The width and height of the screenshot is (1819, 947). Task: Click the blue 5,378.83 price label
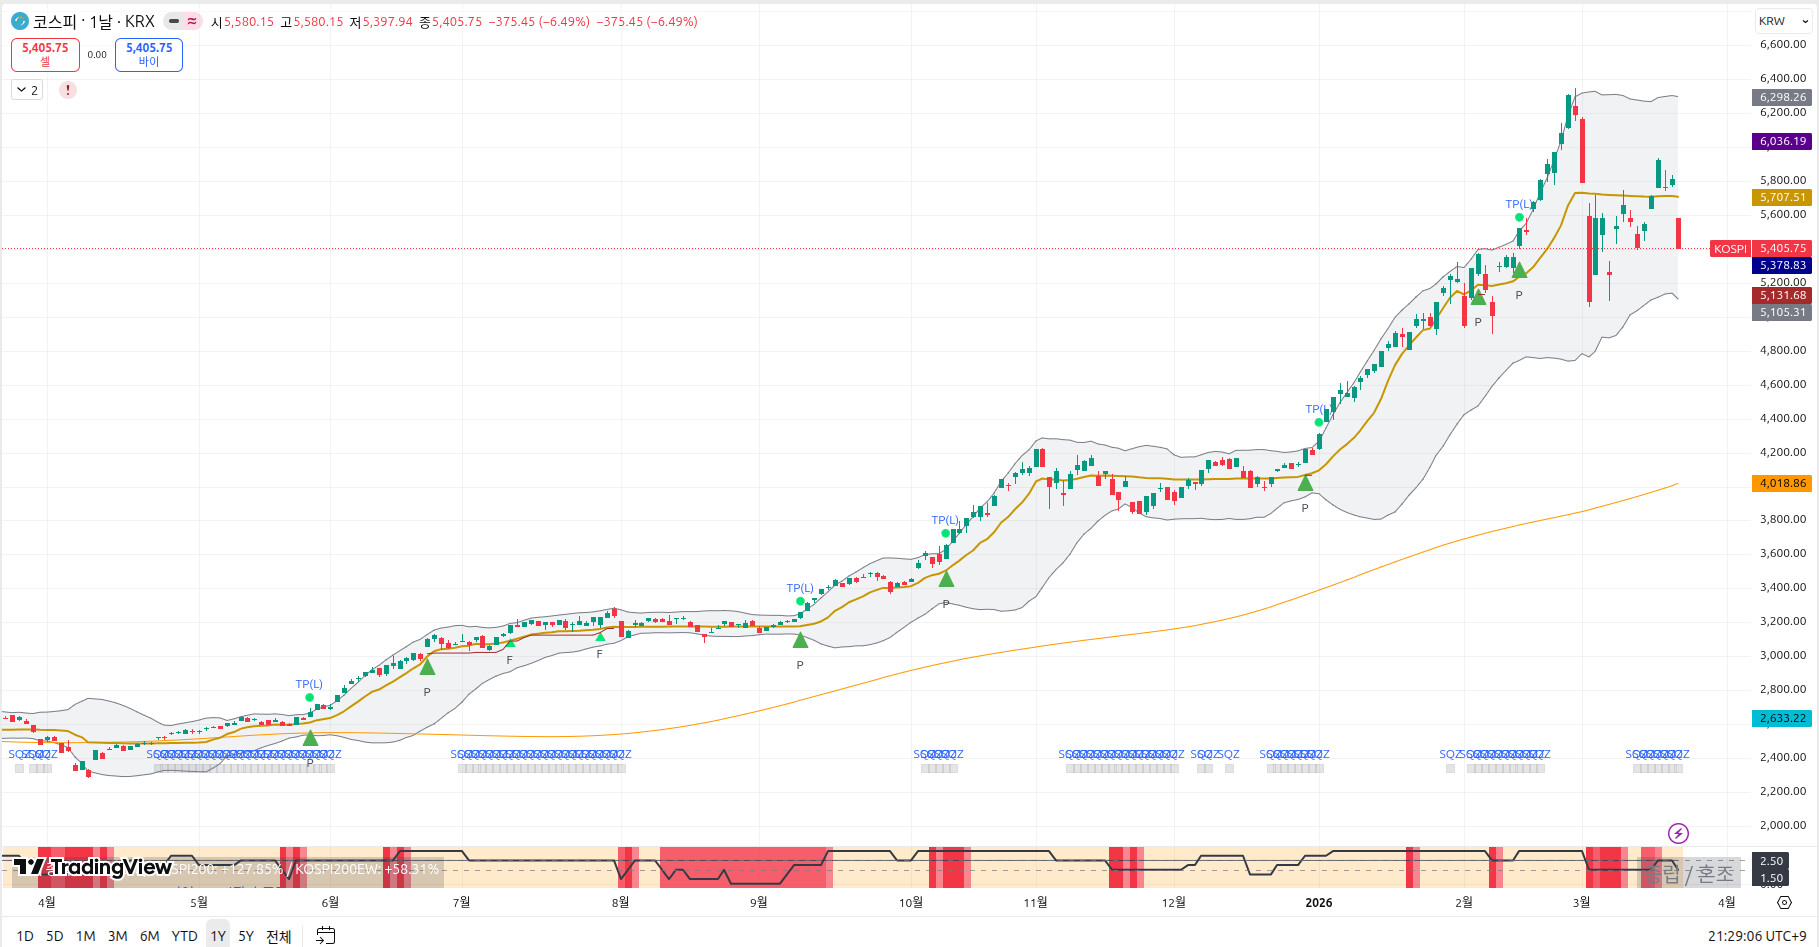click(x=1783, y=265)
